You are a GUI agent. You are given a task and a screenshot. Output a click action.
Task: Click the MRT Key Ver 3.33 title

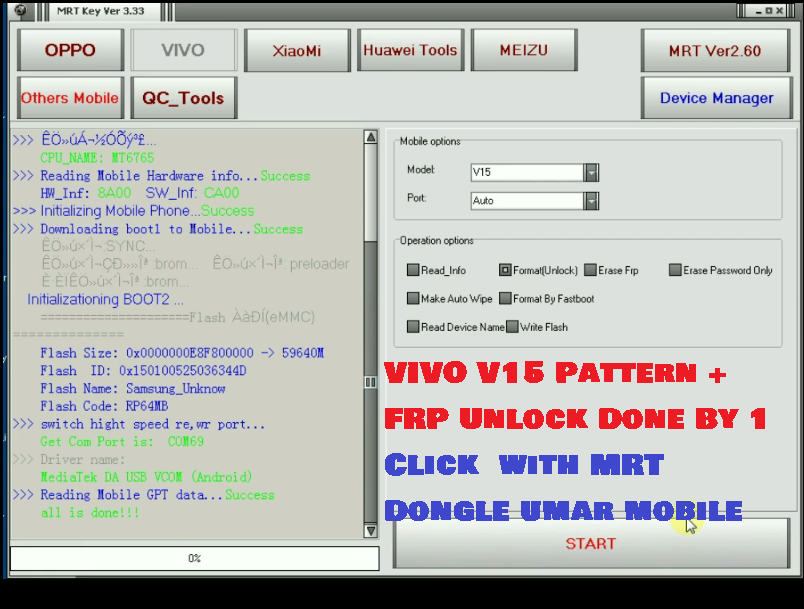100,11
